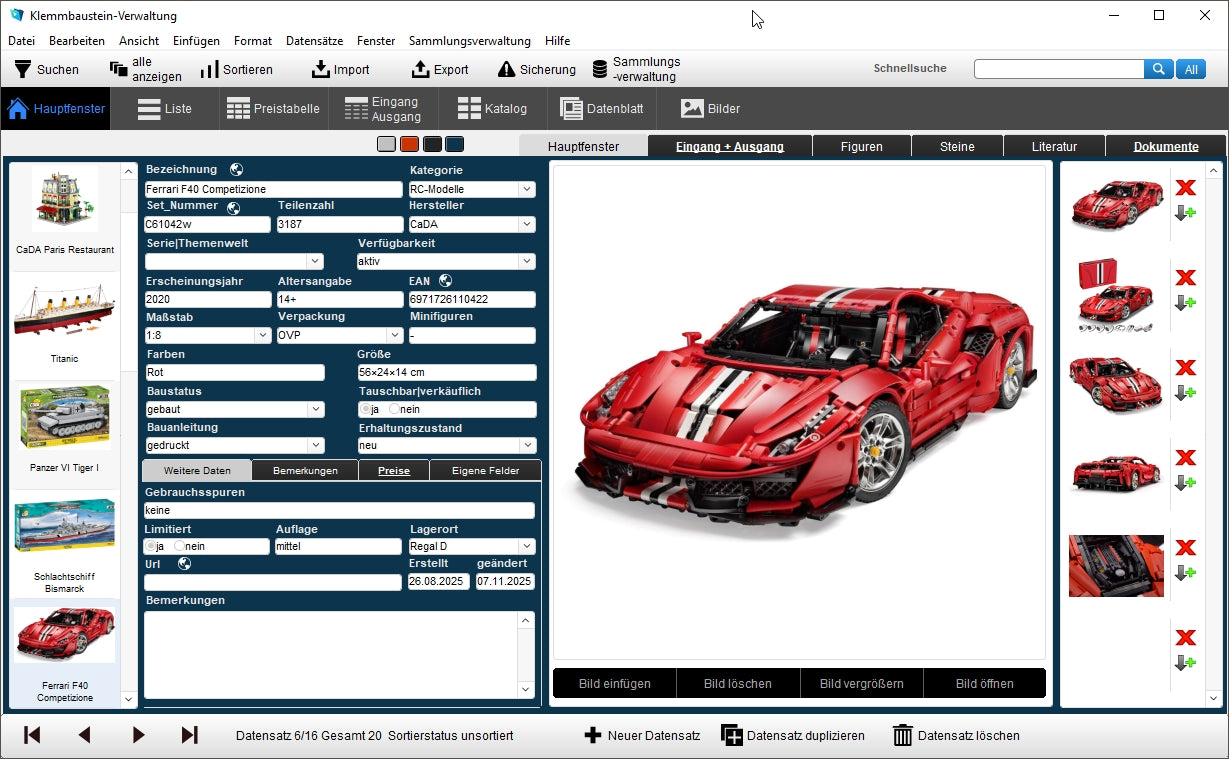This screenshot has height=759, width=1229.
Task: Select 'nein' radio under Limitiert
Action: [x=180, y=547]
